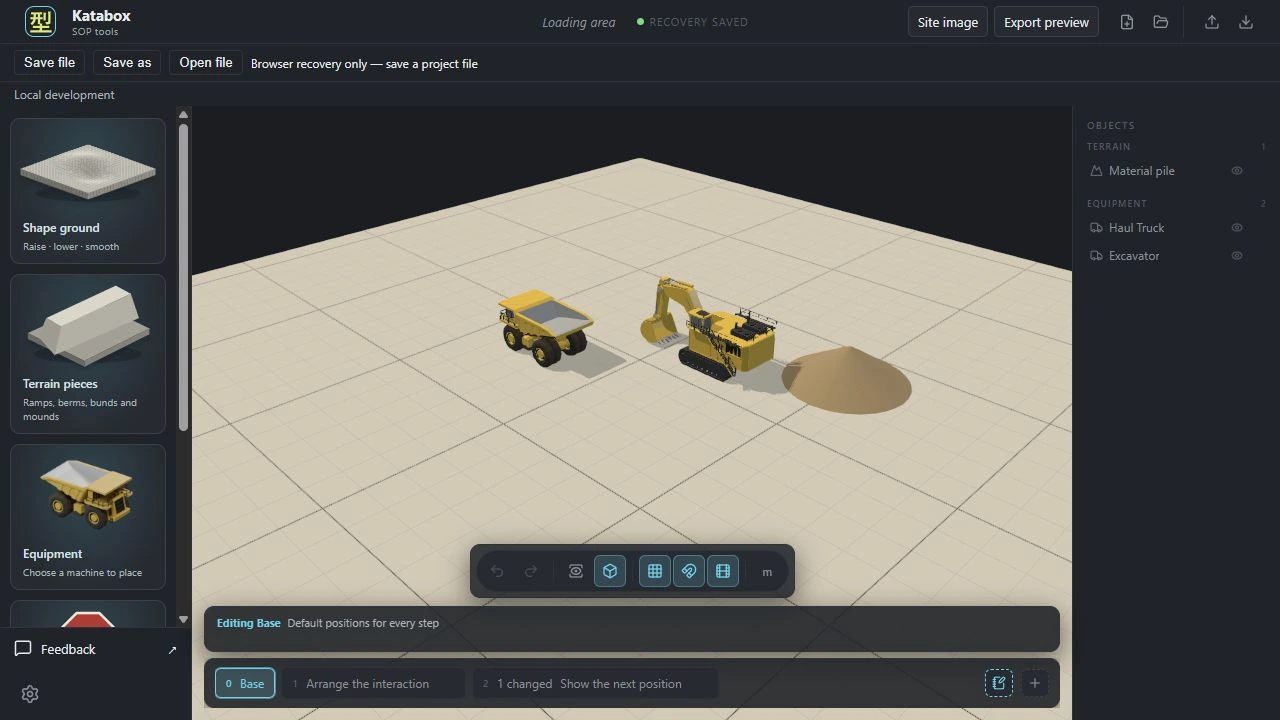Click the Material pile terrain icon

point(1096,171)
